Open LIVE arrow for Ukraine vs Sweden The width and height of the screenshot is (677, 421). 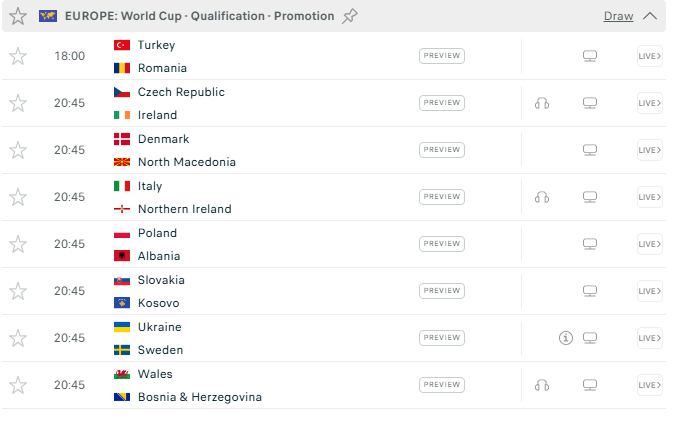click(649, 338)
